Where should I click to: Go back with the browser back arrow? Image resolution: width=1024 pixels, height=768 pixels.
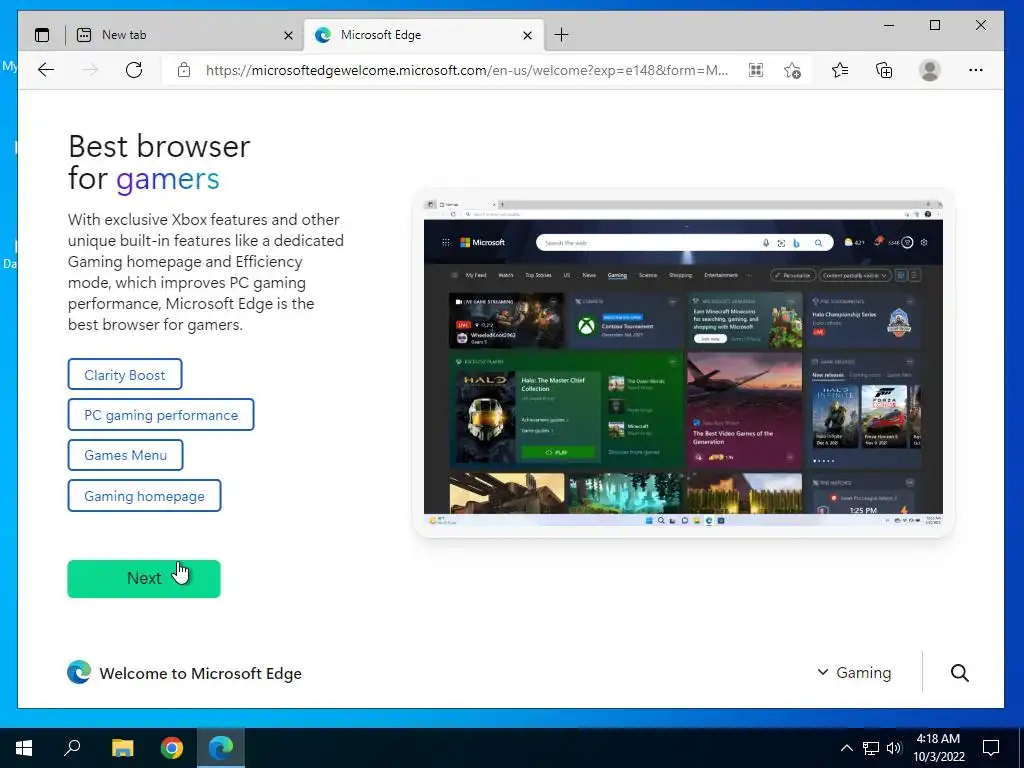click(46, 70)
